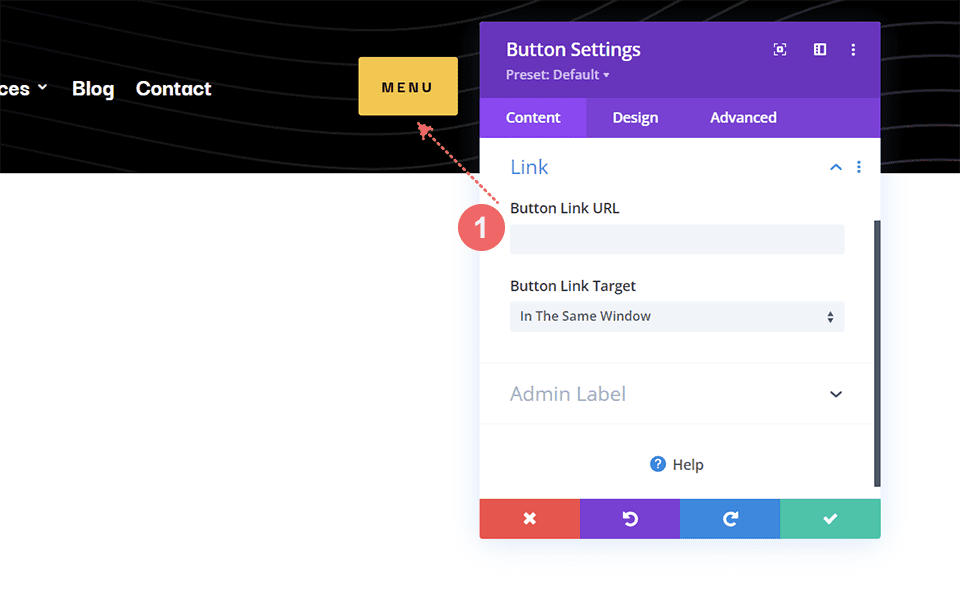Undo the last change
Screen dimensions: 960x591
click(629, 518)
